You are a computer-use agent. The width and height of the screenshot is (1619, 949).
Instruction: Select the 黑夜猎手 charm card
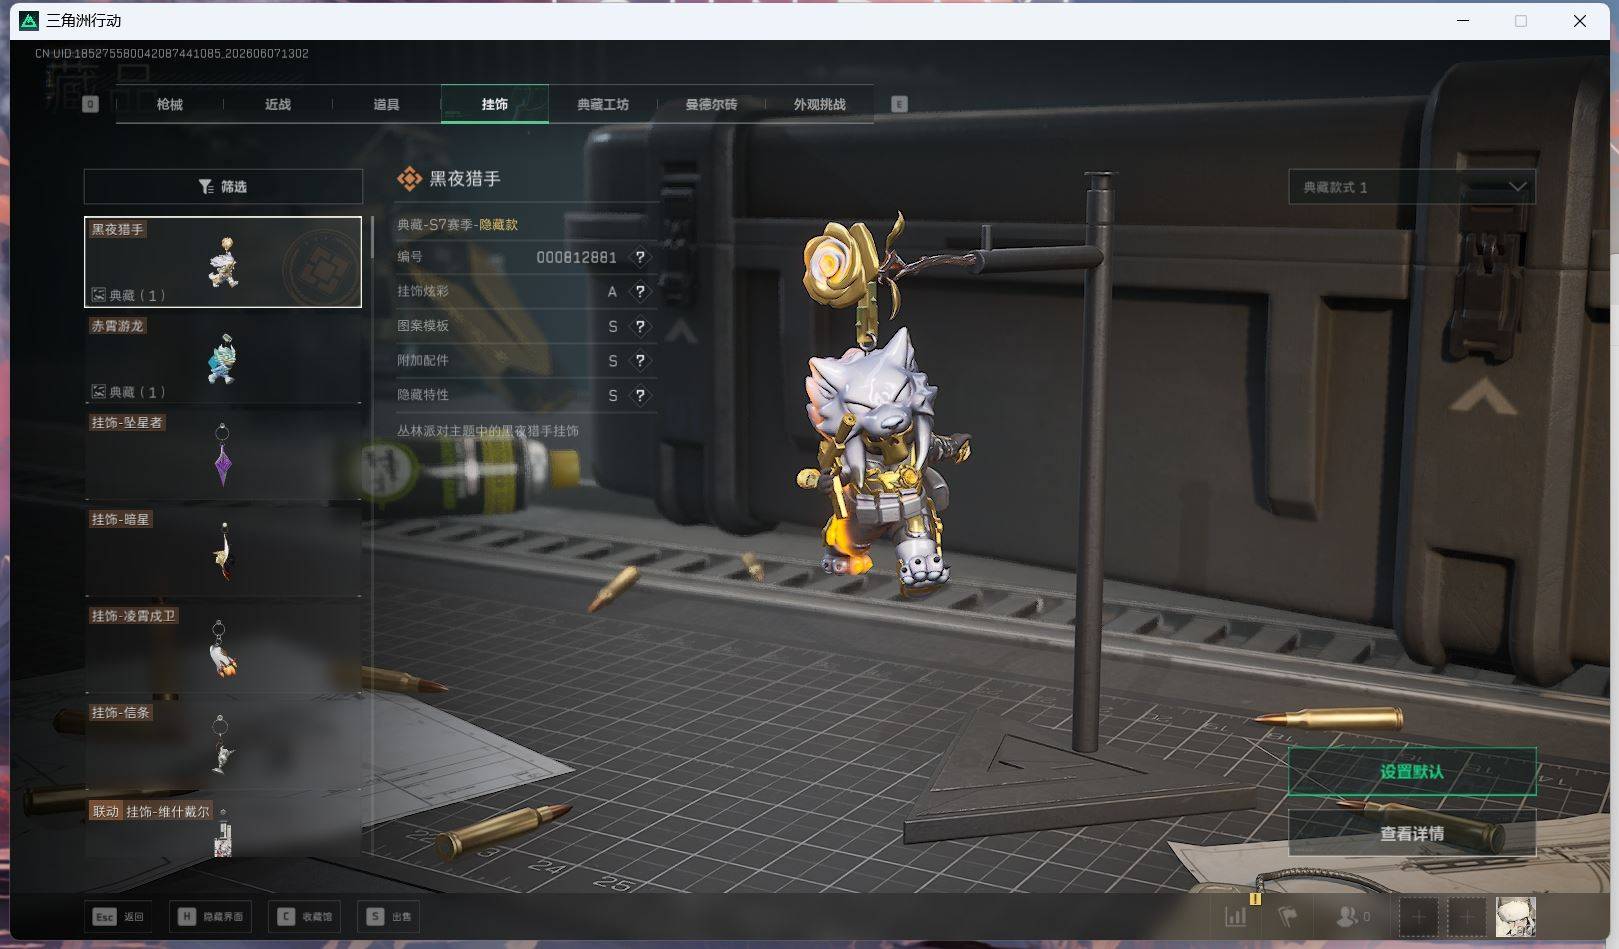pyautogui.click(x=223, y=262)
